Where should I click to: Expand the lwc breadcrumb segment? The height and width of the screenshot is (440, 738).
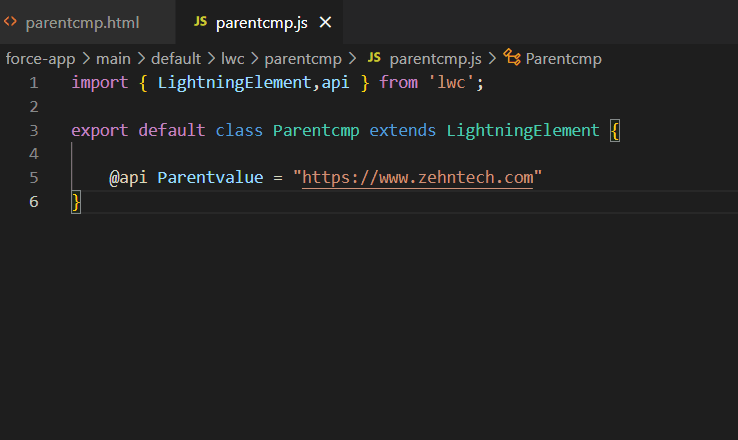pos(231,58)
